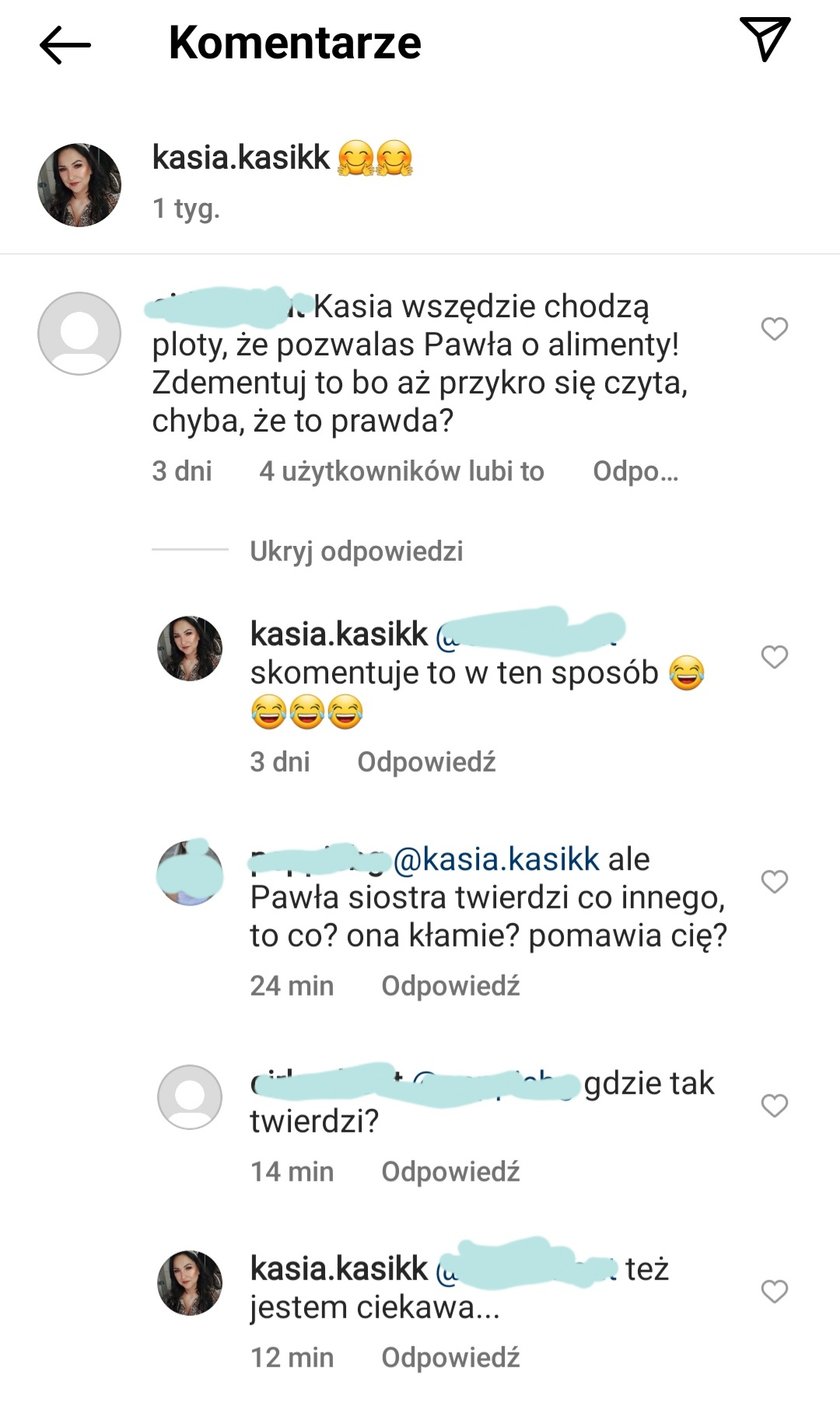Reply via 'Odpowiedź' under the 12 min comment
Viewport: 840px width, 1403px height.
pos(450,1357)
